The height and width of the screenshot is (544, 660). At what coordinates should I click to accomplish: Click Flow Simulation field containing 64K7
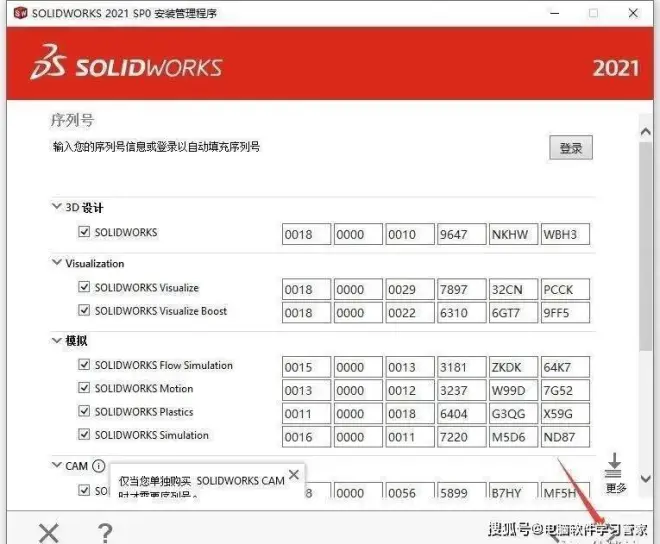(x=565, y=367)
